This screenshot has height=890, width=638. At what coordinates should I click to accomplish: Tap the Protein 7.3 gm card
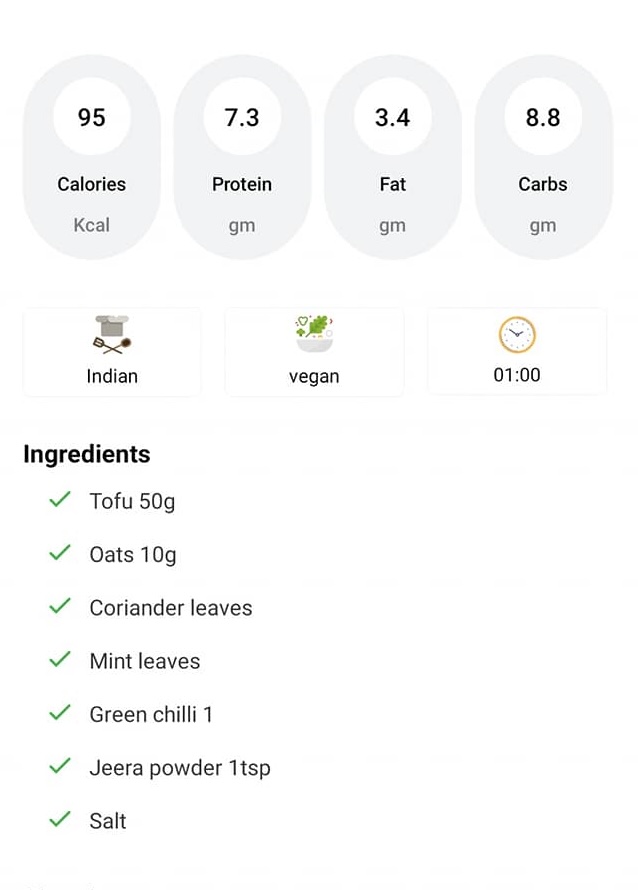[x=242, y=158]
